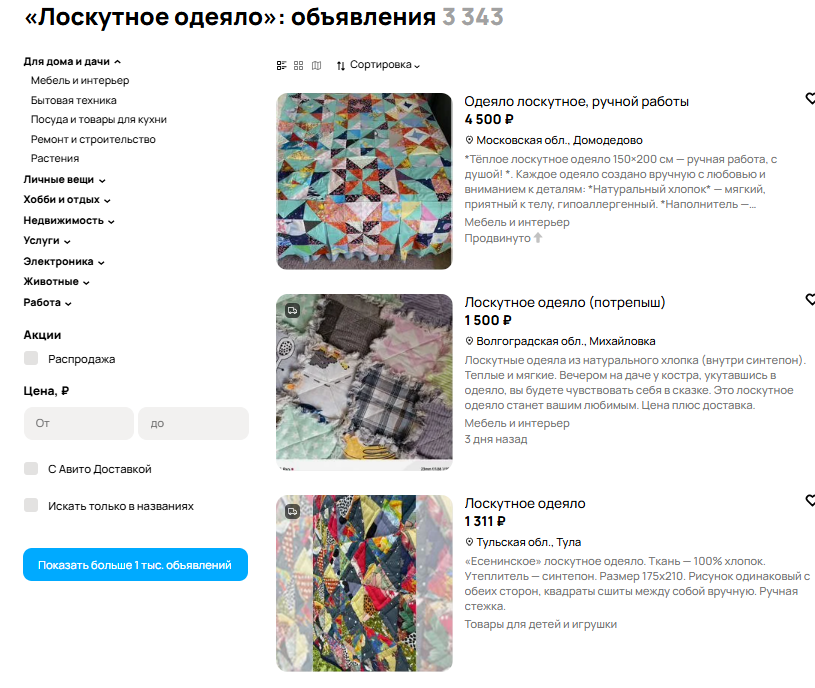Click Показать больше 1 тыс. объявлений button

click(x=135, y=565)
